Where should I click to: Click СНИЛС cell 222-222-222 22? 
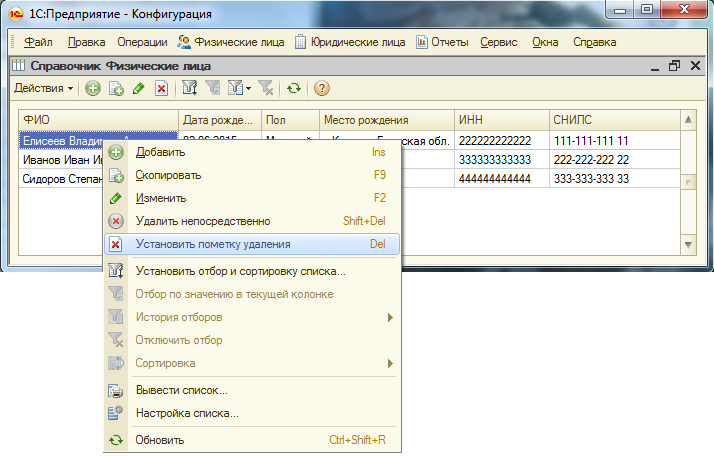[615, 160]
